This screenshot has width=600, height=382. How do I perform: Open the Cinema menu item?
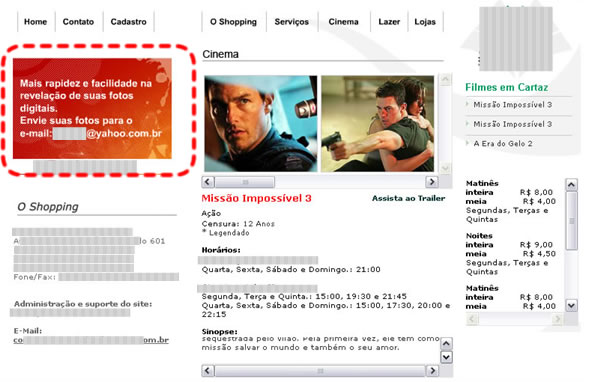click(343, 22)
